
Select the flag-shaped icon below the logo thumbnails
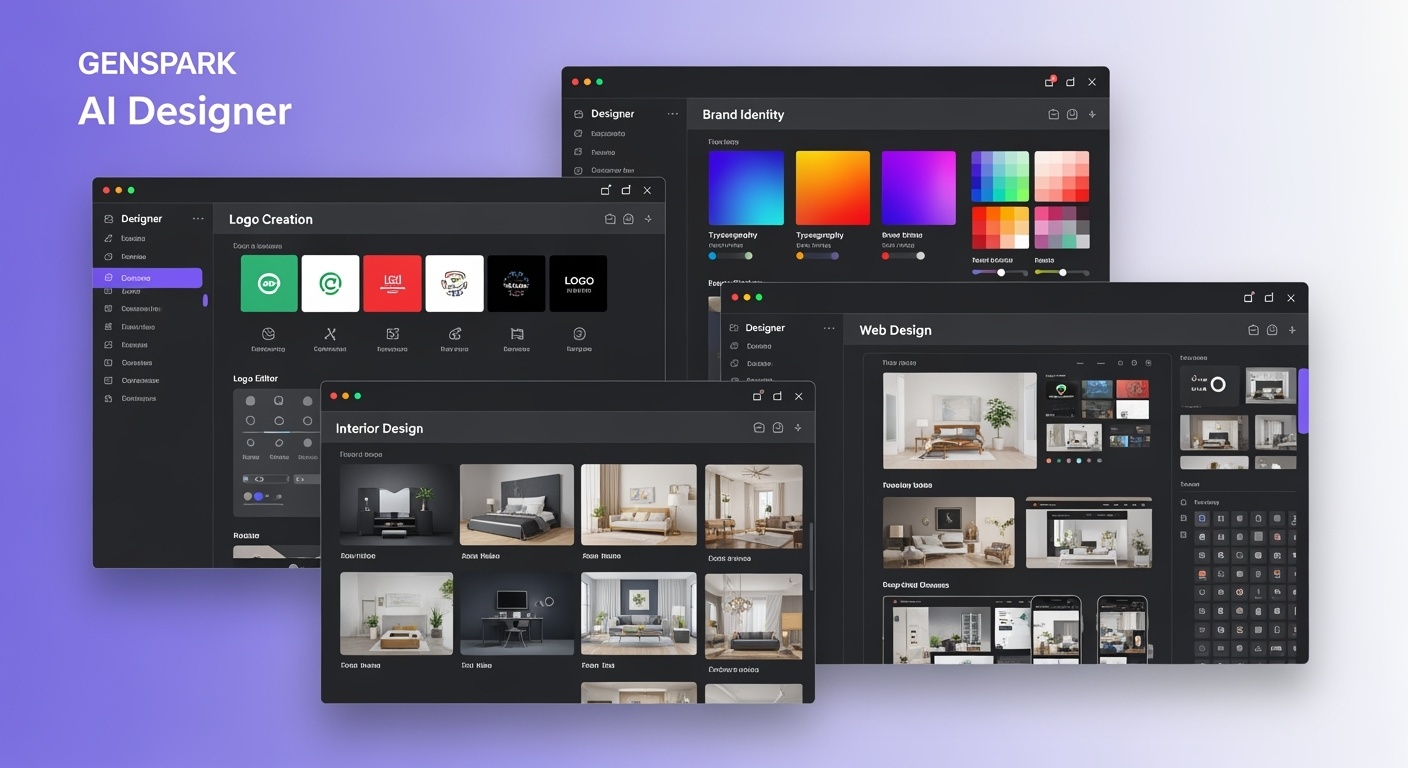[x=517, y=334]
